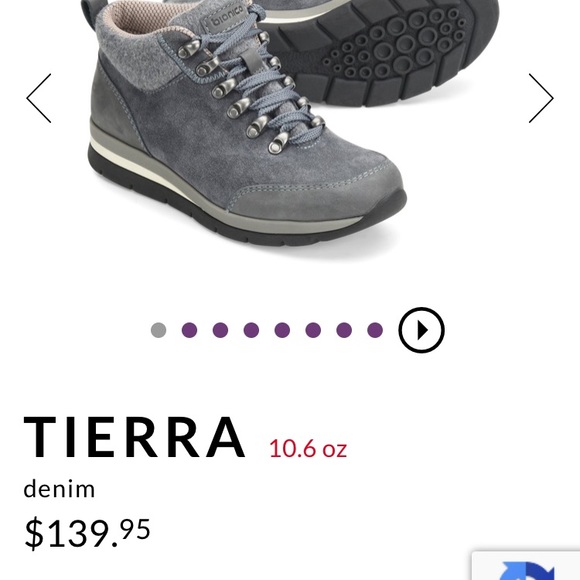Select the seventh carousel dot
This screenshot has height=580, width=580.
click(x=344, y=330)
